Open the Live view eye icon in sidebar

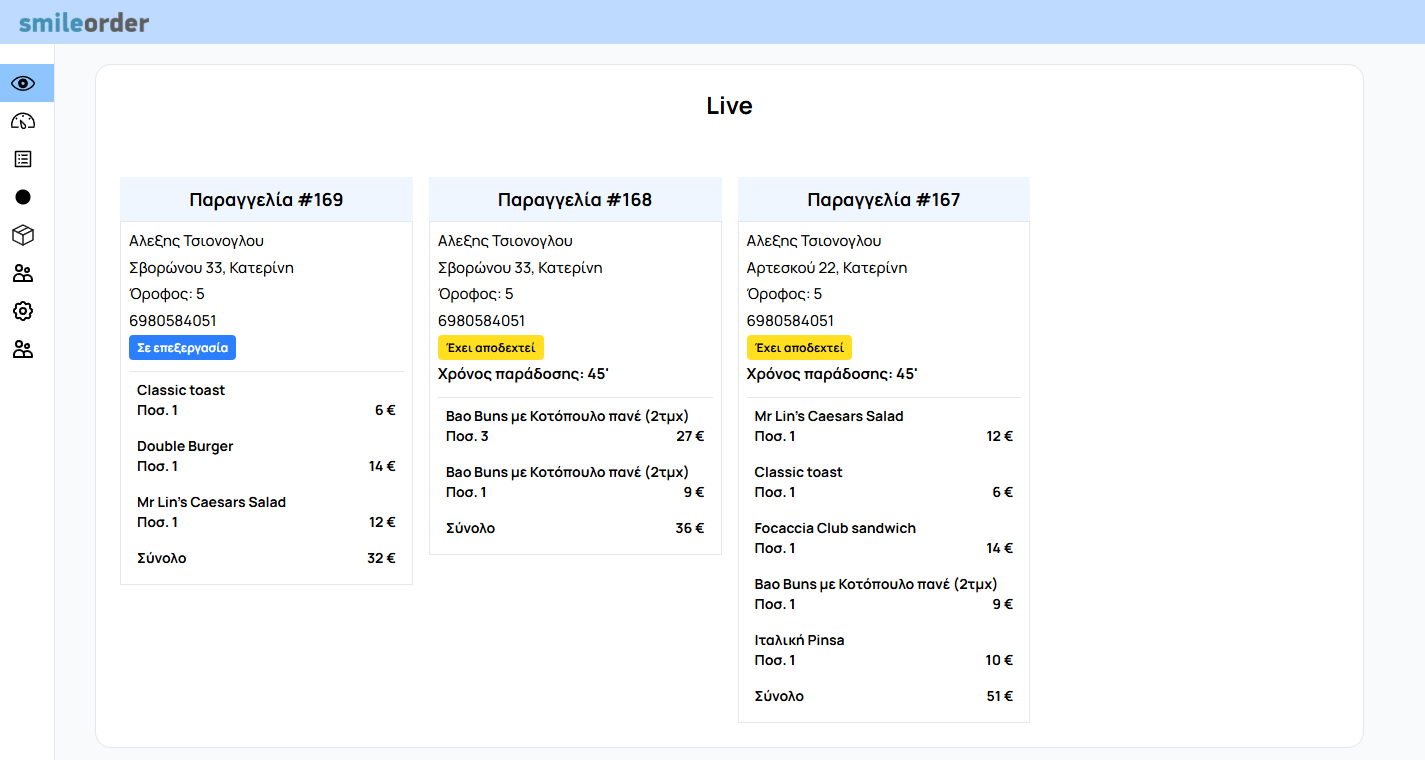point(23,83)
